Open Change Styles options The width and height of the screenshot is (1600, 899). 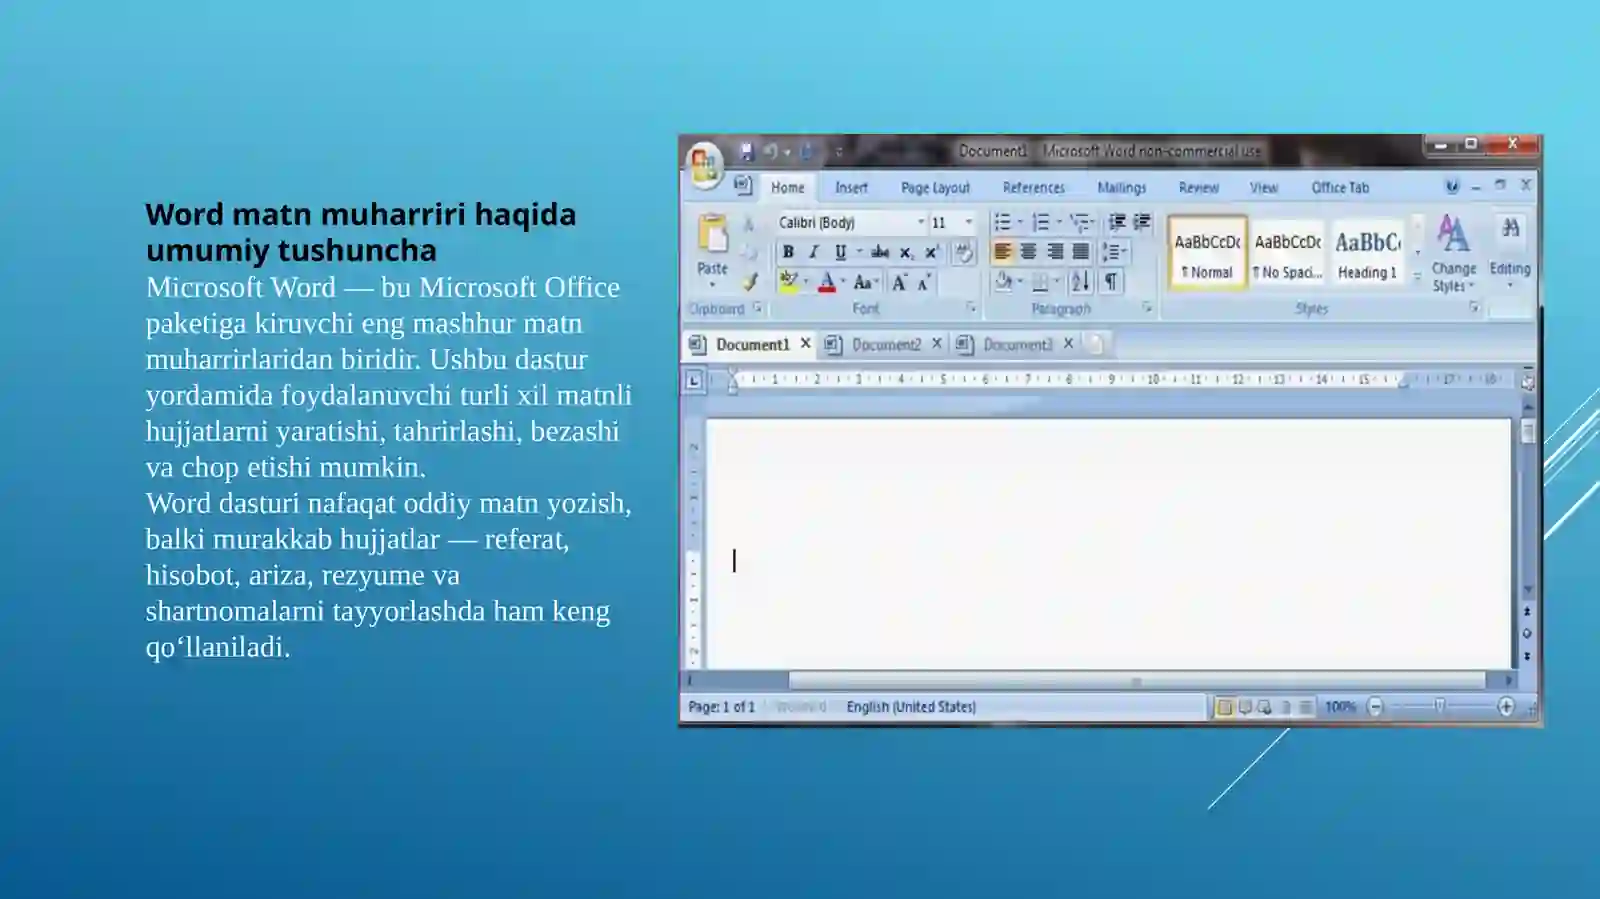[x=1453, y=254]
